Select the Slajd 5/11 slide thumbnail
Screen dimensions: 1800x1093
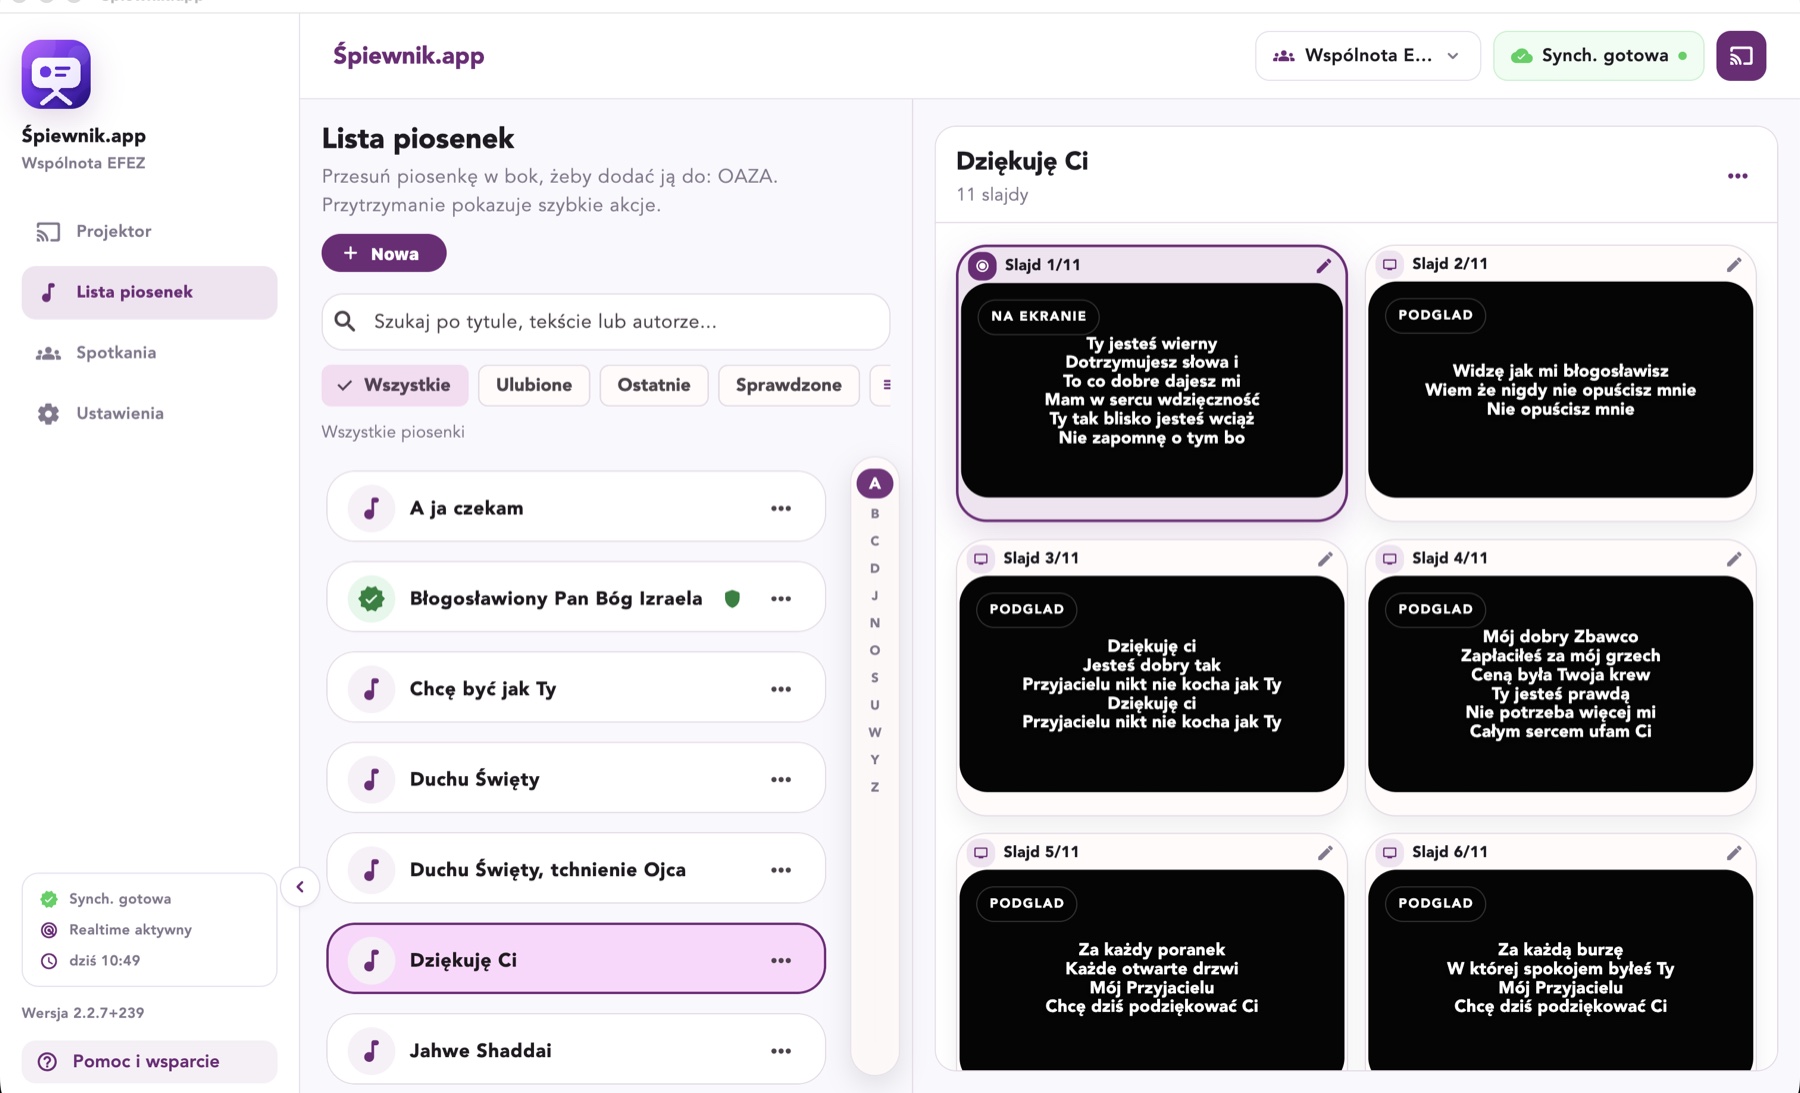(1152, 970)
